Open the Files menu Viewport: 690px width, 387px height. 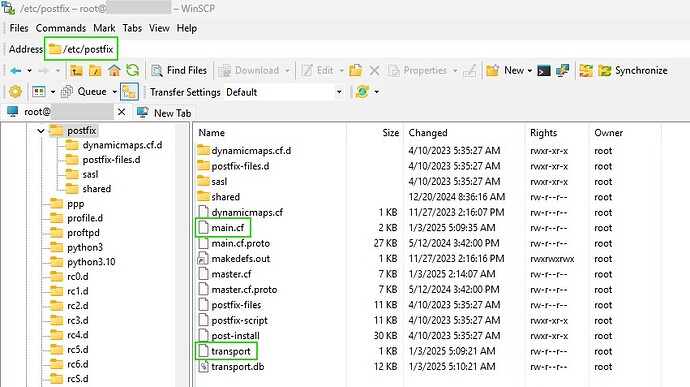click(x=19, y=28)
